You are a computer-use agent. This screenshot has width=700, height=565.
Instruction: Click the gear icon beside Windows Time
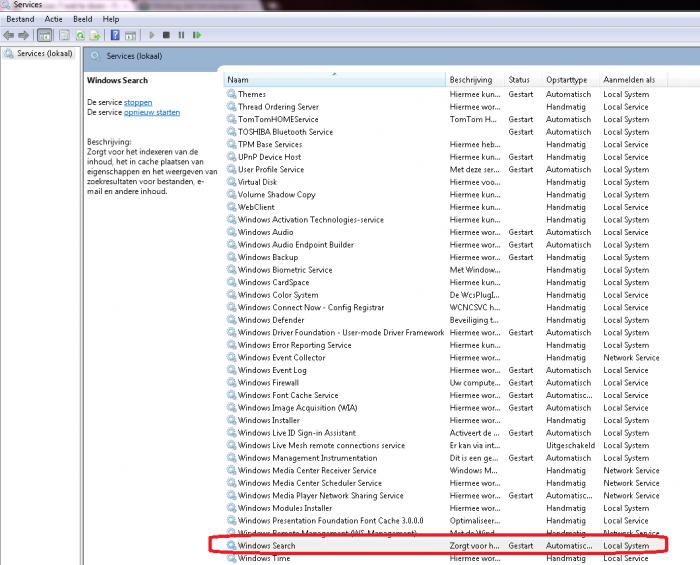(x=231, y=558)
